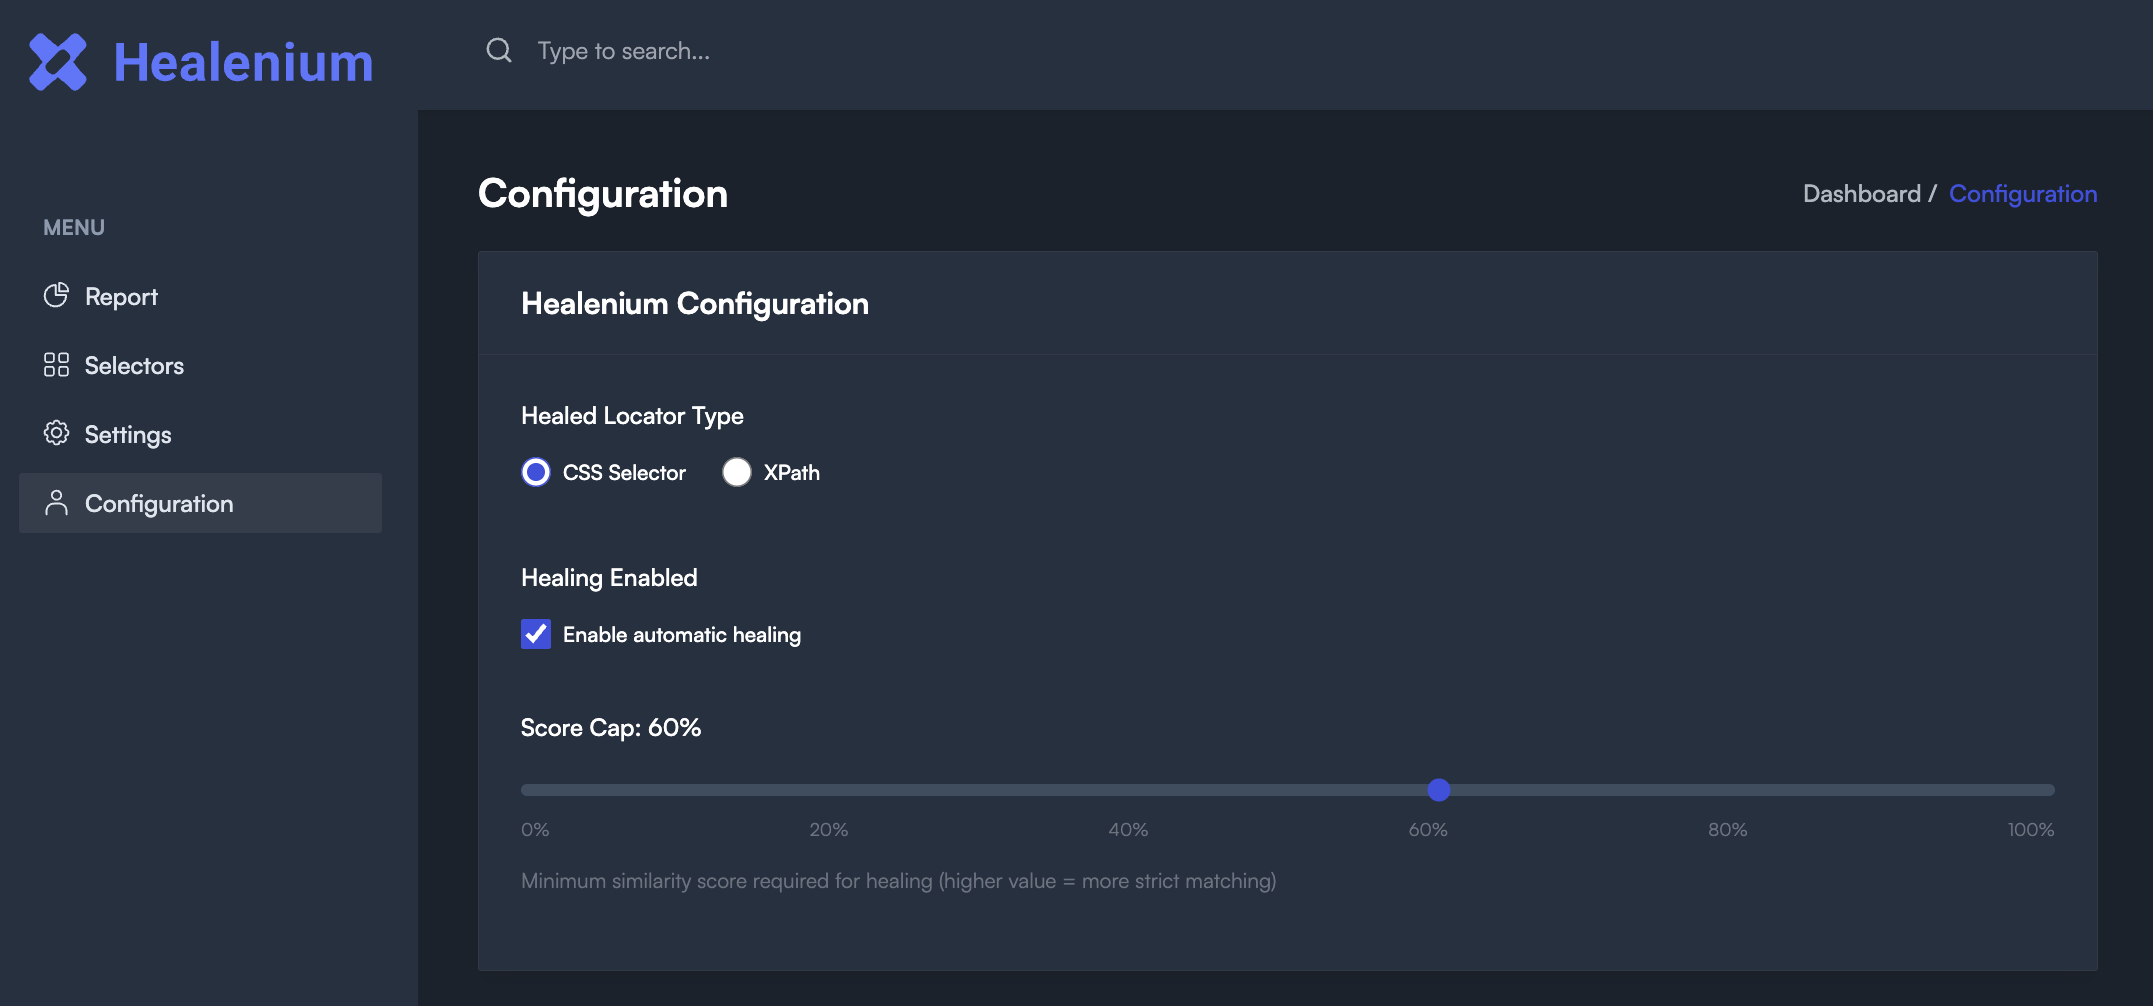
Task: Click the CSS Selector option label
Action: pos(624,473)
